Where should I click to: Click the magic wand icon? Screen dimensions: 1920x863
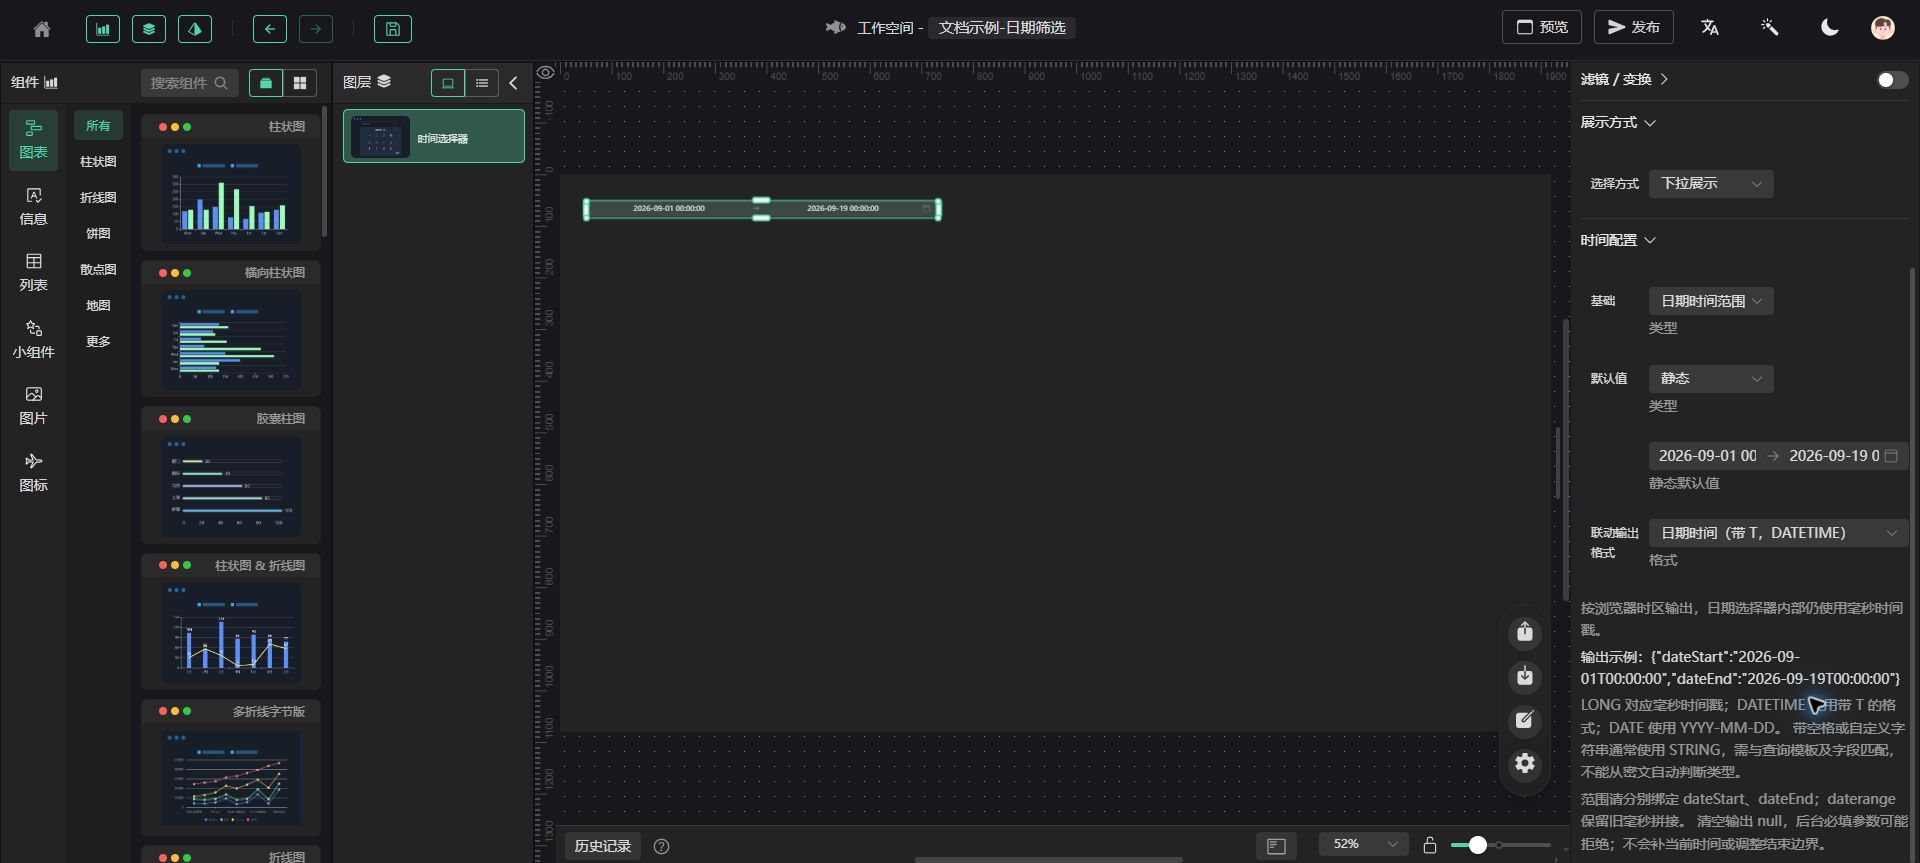point(1770,28)
